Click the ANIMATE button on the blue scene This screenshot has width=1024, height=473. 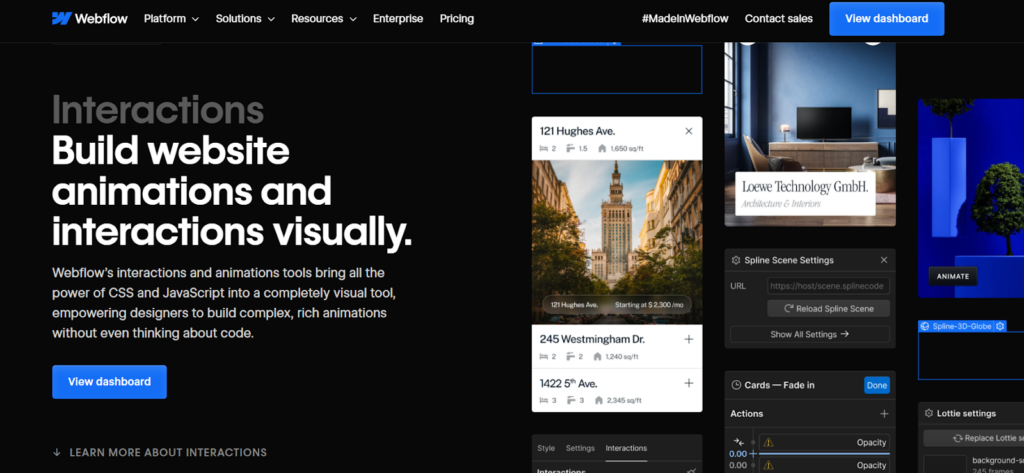click(x=953, y=276)
